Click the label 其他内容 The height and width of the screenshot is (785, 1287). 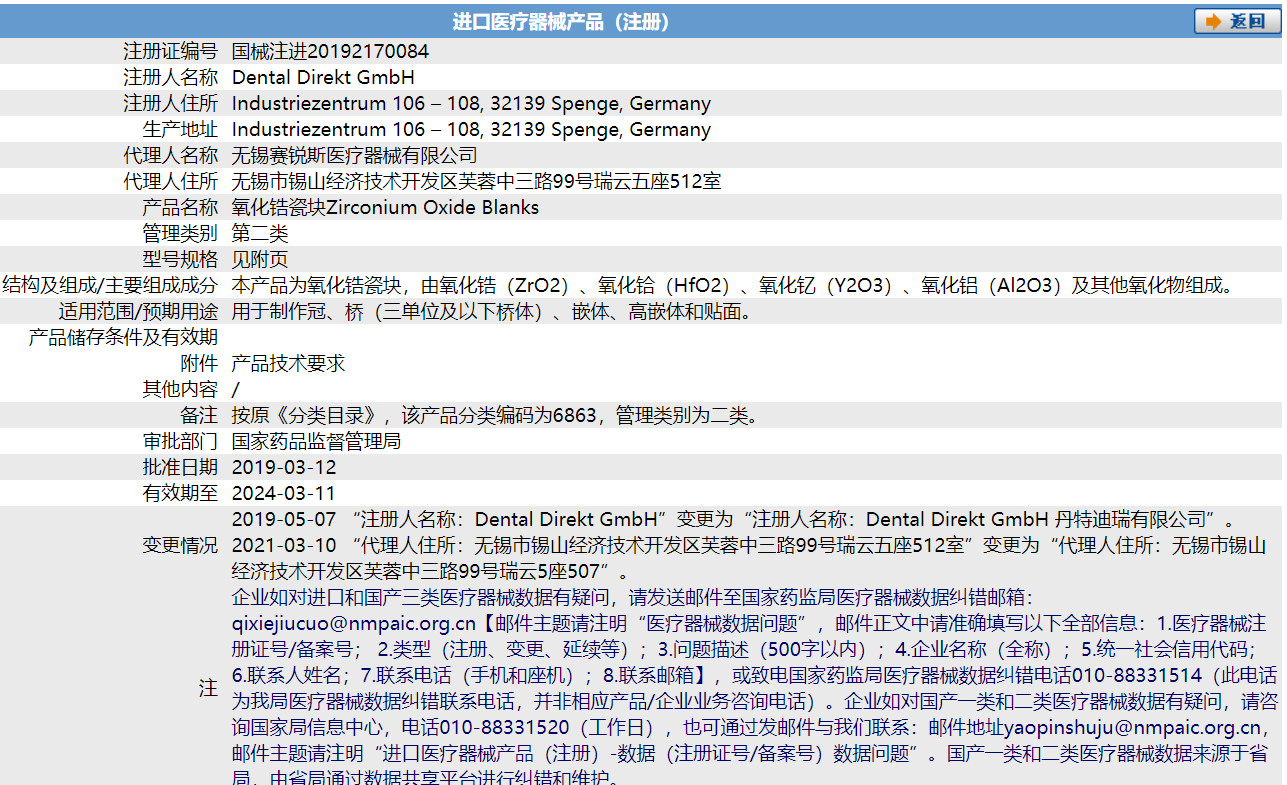[x=180, y=389]
